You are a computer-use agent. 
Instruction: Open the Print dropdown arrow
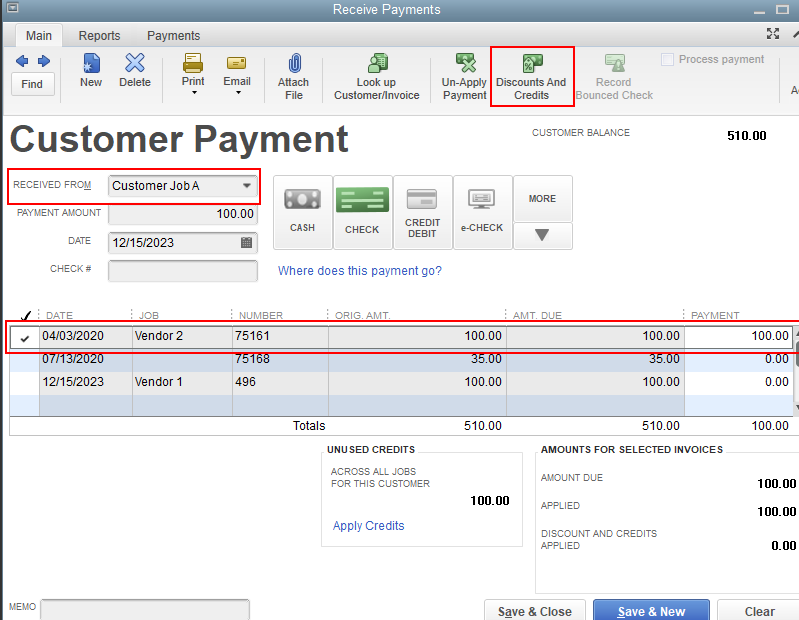pos(194,93)
